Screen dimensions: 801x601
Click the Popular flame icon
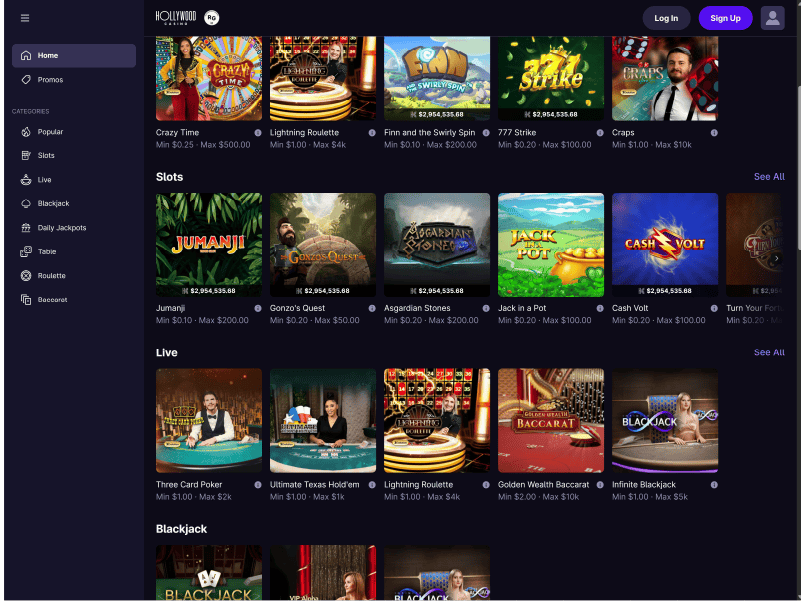click(26, 132)
